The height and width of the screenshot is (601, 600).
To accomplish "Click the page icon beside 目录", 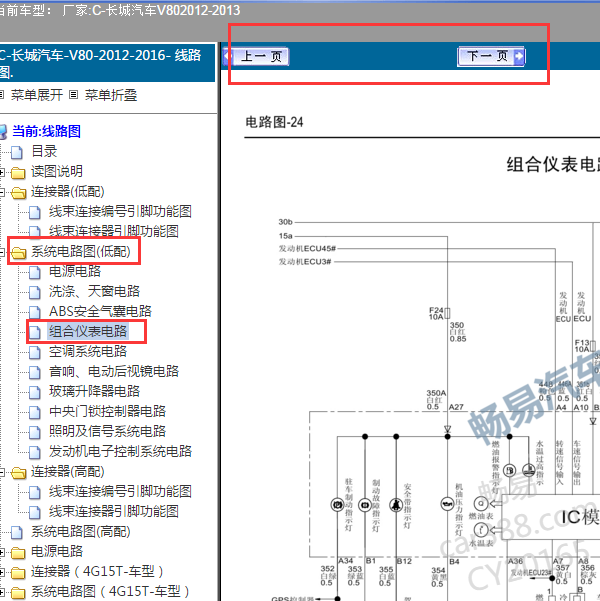I will (x=17, y=152).
